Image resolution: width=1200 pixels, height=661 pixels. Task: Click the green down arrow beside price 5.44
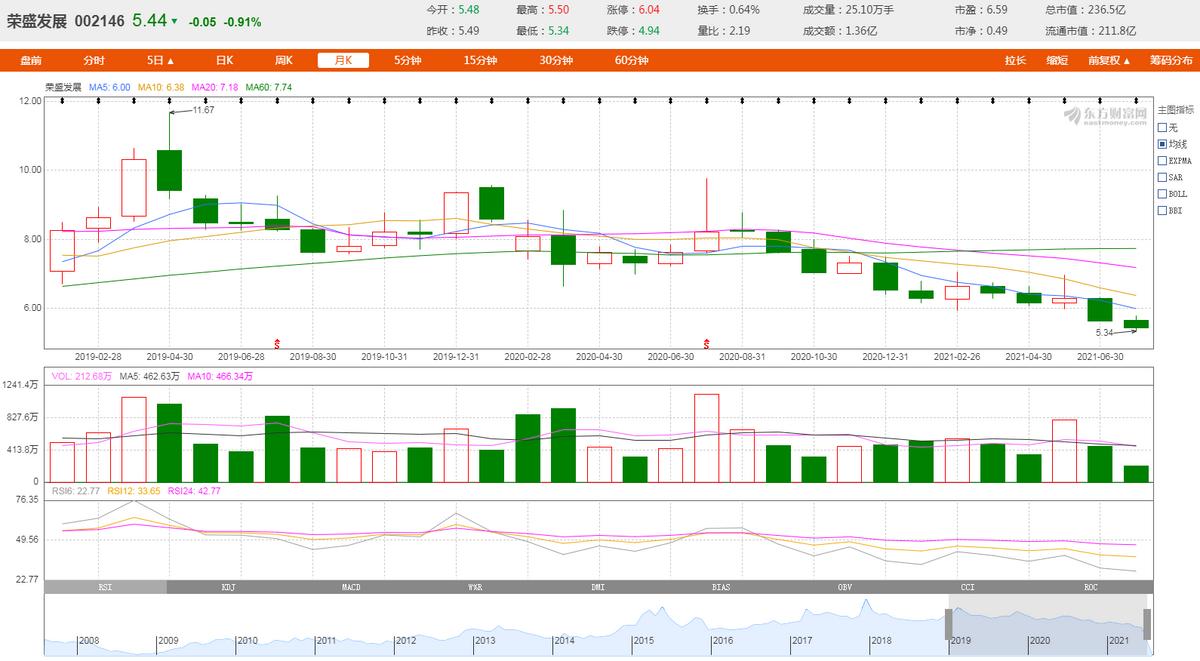click(x=175, y=21)
